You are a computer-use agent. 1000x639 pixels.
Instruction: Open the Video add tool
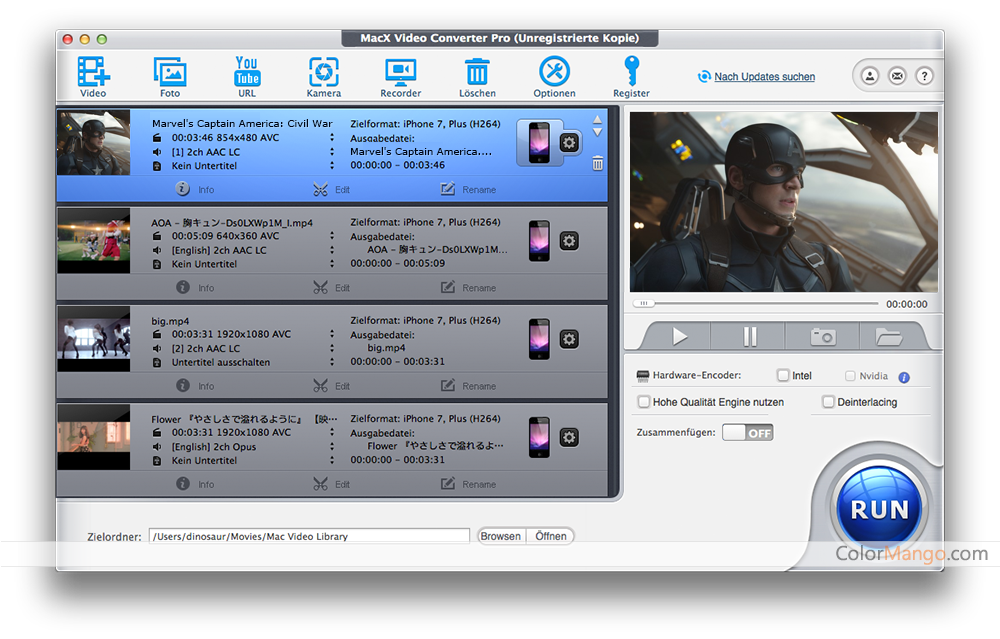(x=93, y=77)
